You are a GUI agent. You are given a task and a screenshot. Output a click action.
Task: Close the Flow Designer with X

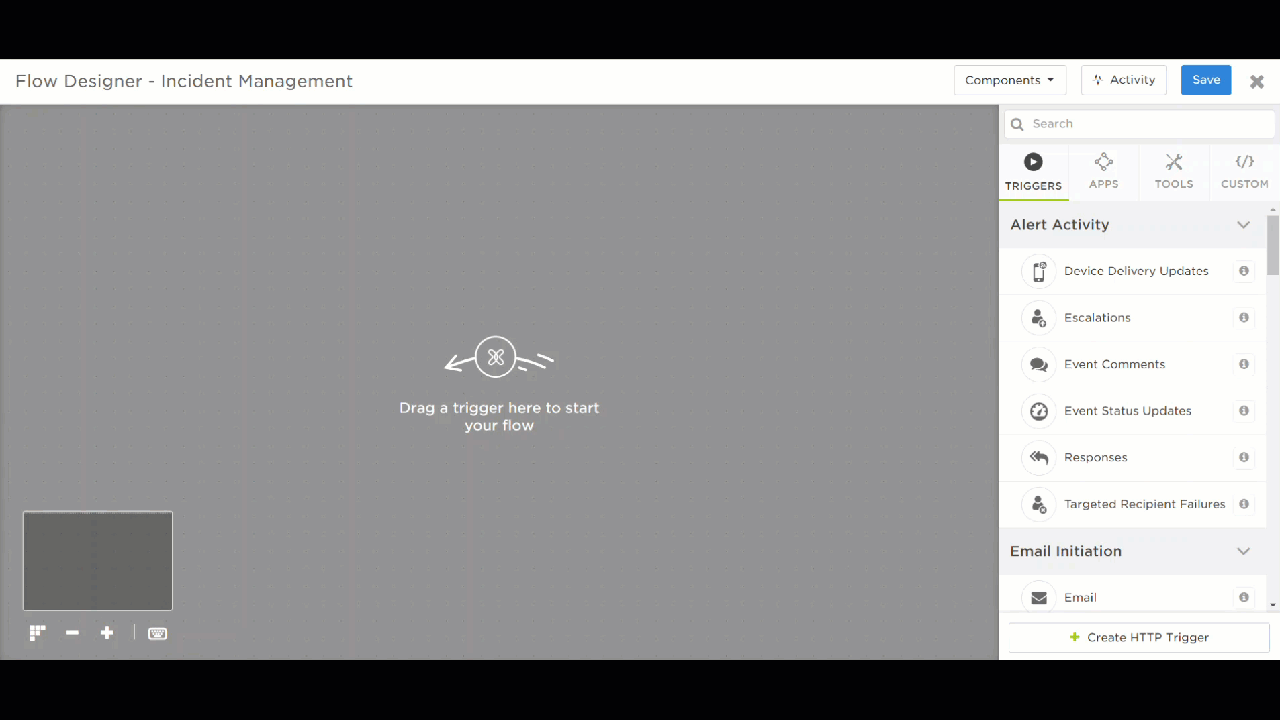coord(1257,82)
